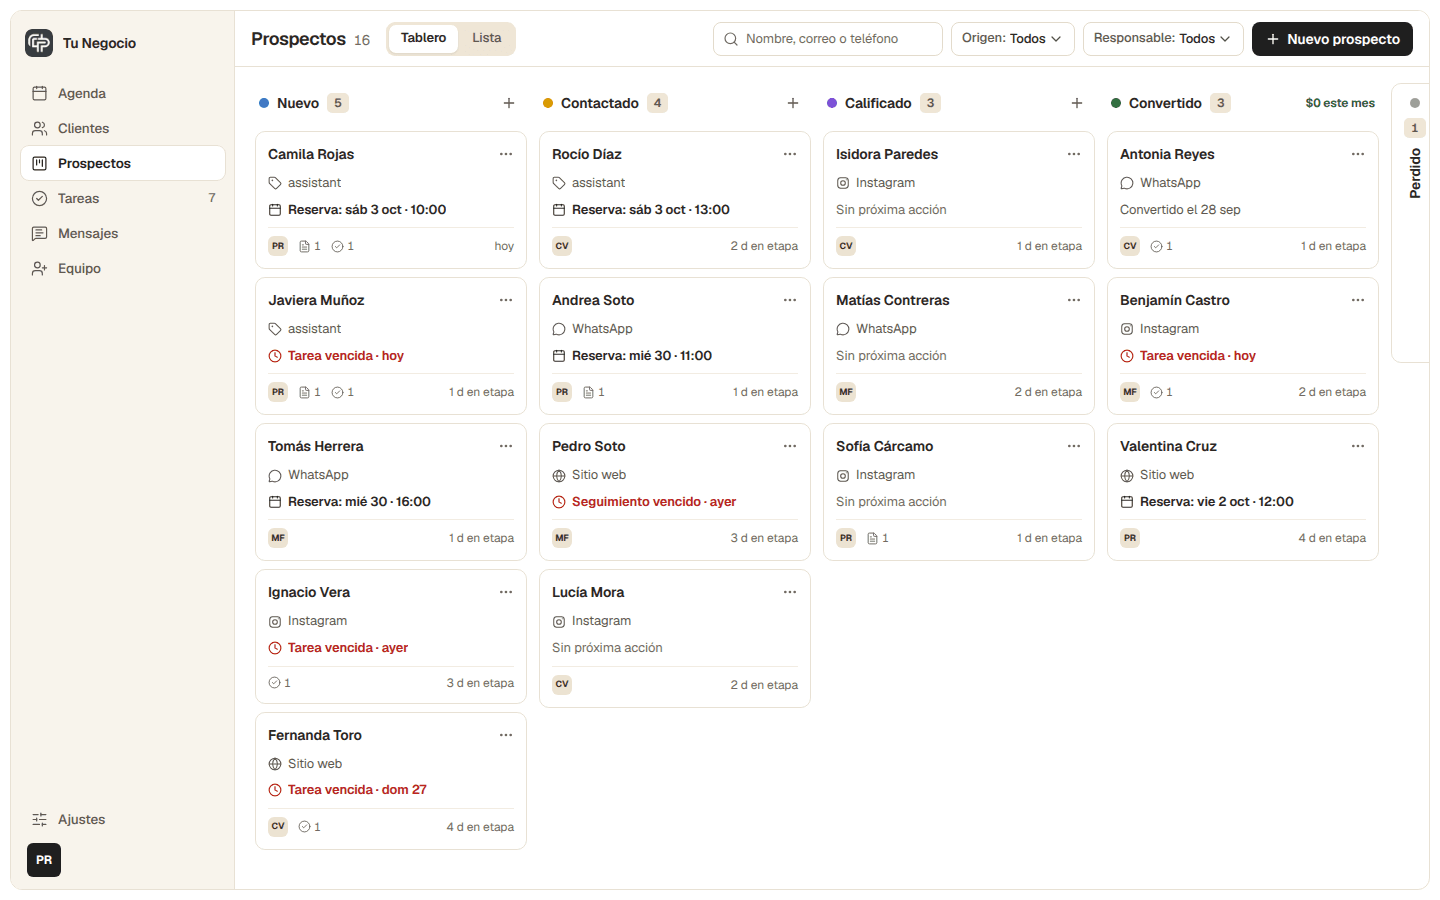Click plus icon in the Calificado column
This screenshot has width=1440, height=900.
click(x=1077, y=103)
